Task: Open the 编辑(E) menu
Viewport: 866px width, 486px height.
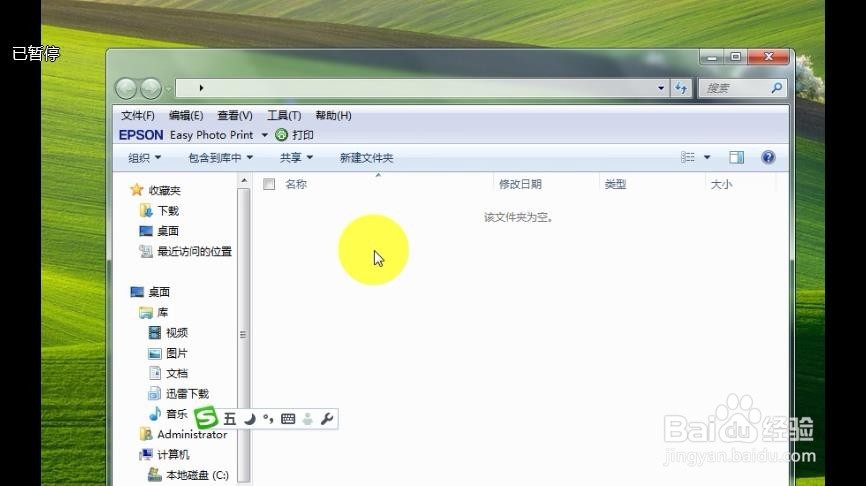Action: pyautogui.click(x=186, y=115)
